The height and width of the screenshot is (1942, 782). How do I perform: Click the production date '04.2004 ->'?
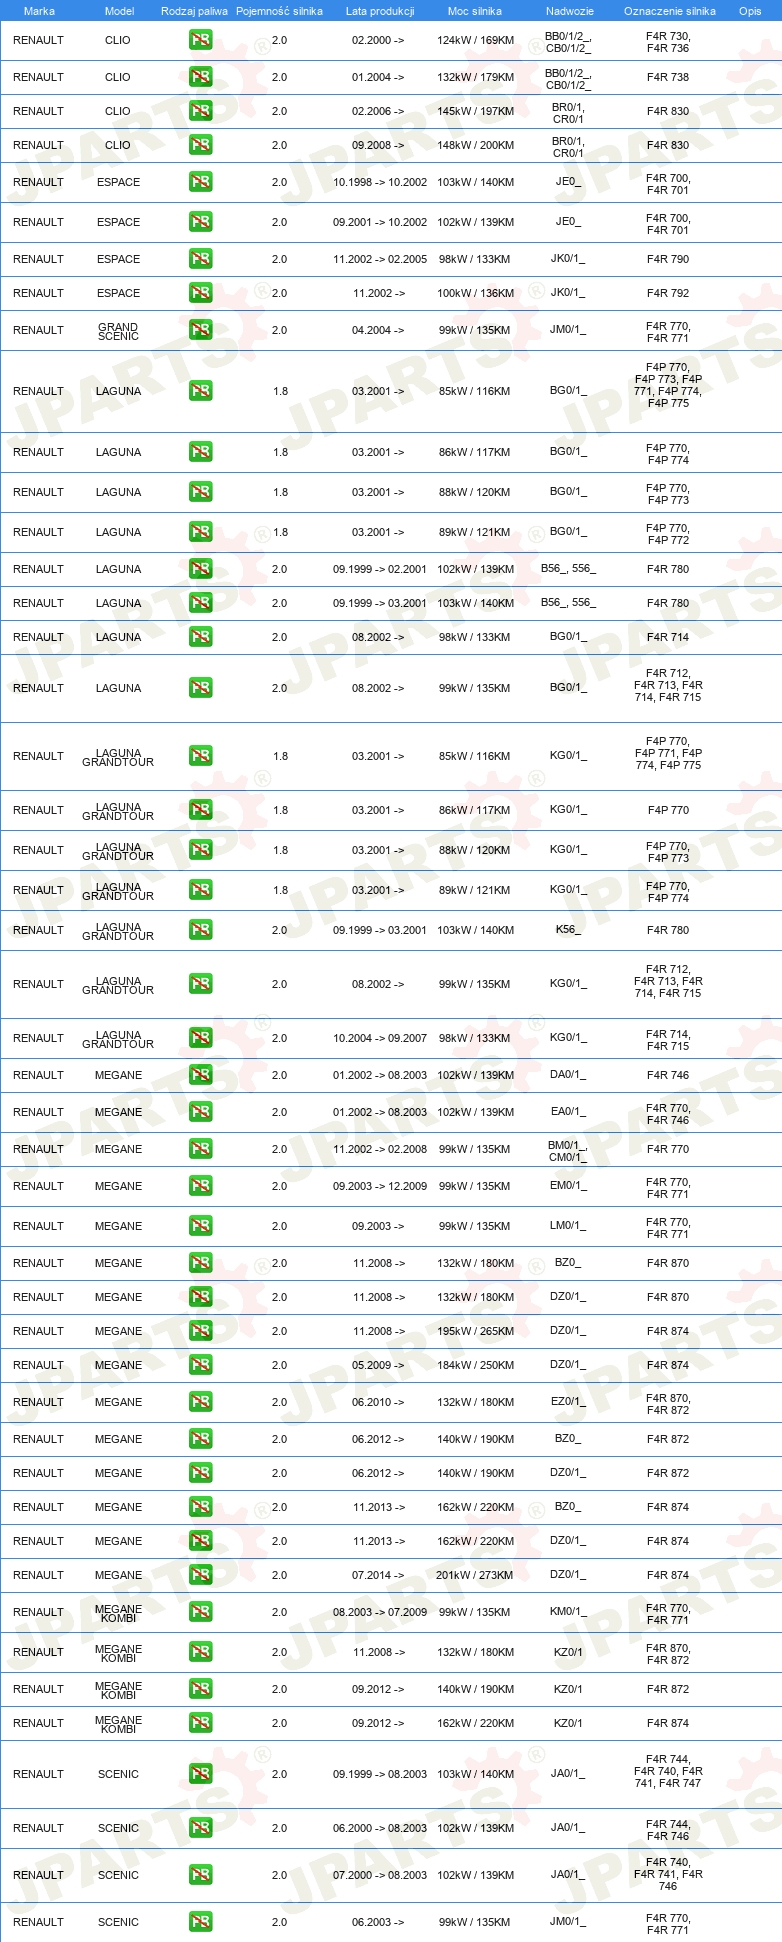point(378,330)
